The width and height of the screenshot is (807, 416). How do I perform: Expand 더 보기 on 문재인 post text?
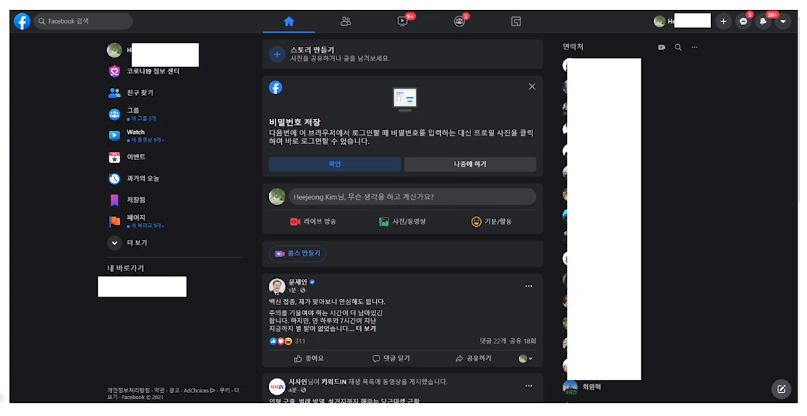366,328
